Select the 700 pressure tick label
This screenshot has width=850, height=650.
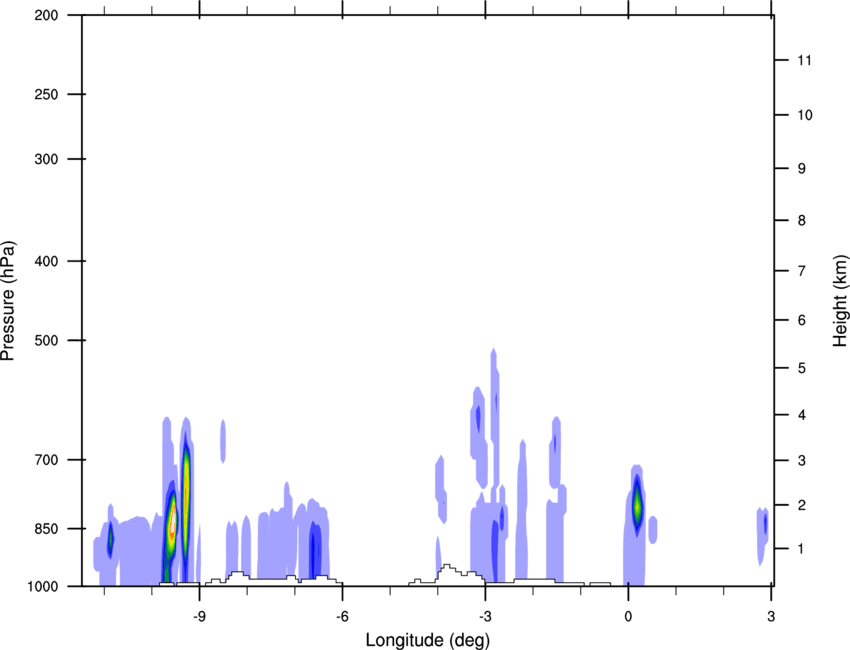point(46,460)
